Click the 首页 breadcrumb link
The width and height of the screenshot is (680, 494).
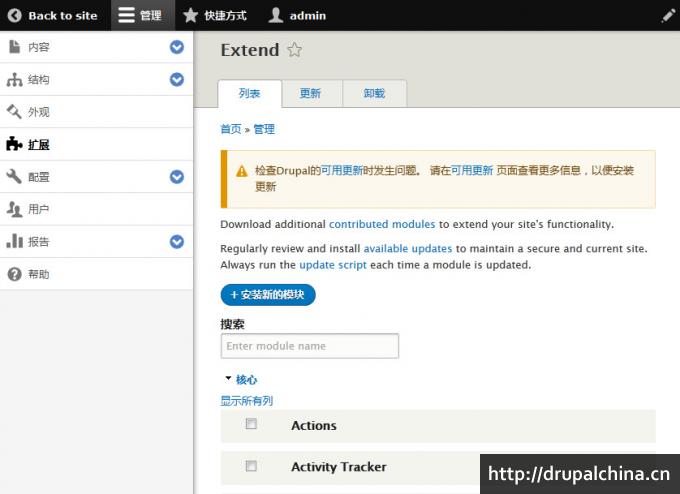(x=231, y=129)
